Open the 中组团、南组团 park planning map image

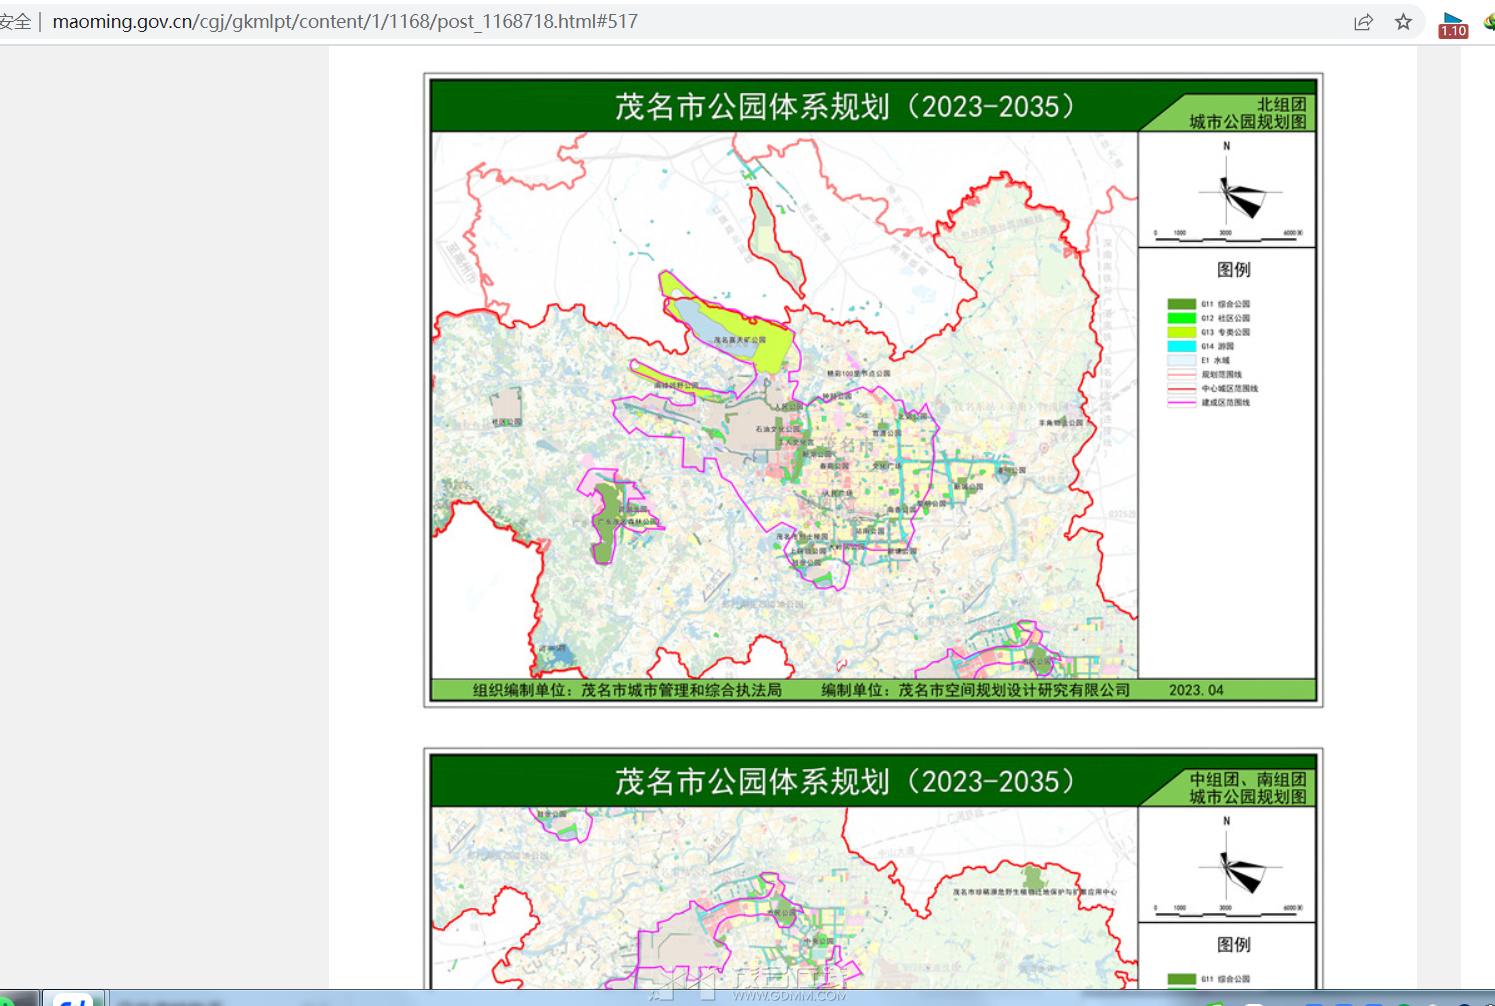[x=873, y=868]
